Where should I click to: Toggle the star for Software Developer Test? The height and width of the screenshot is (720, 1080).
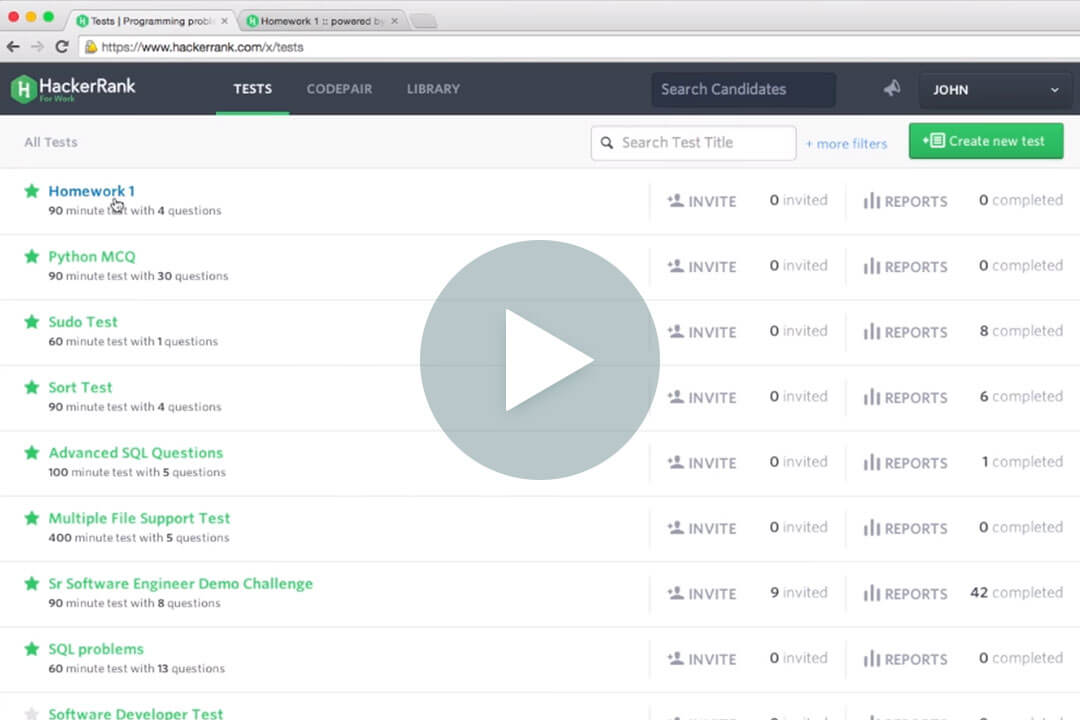[32, 713]
